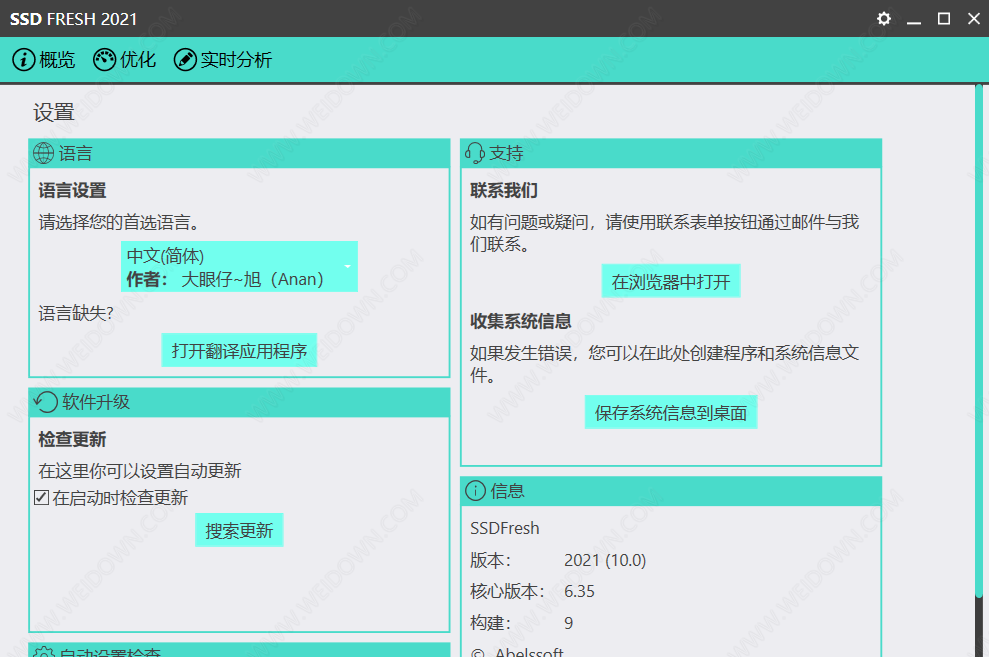Click the vertical scrollbar on the right edge
Screen dimensions: 989x657
click(979, 340)
